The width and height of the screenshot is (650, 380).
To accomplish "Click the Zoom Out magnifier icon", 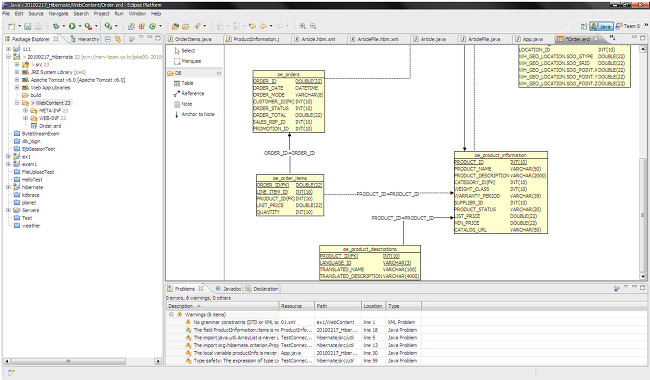I will click(x=313, y=26).
